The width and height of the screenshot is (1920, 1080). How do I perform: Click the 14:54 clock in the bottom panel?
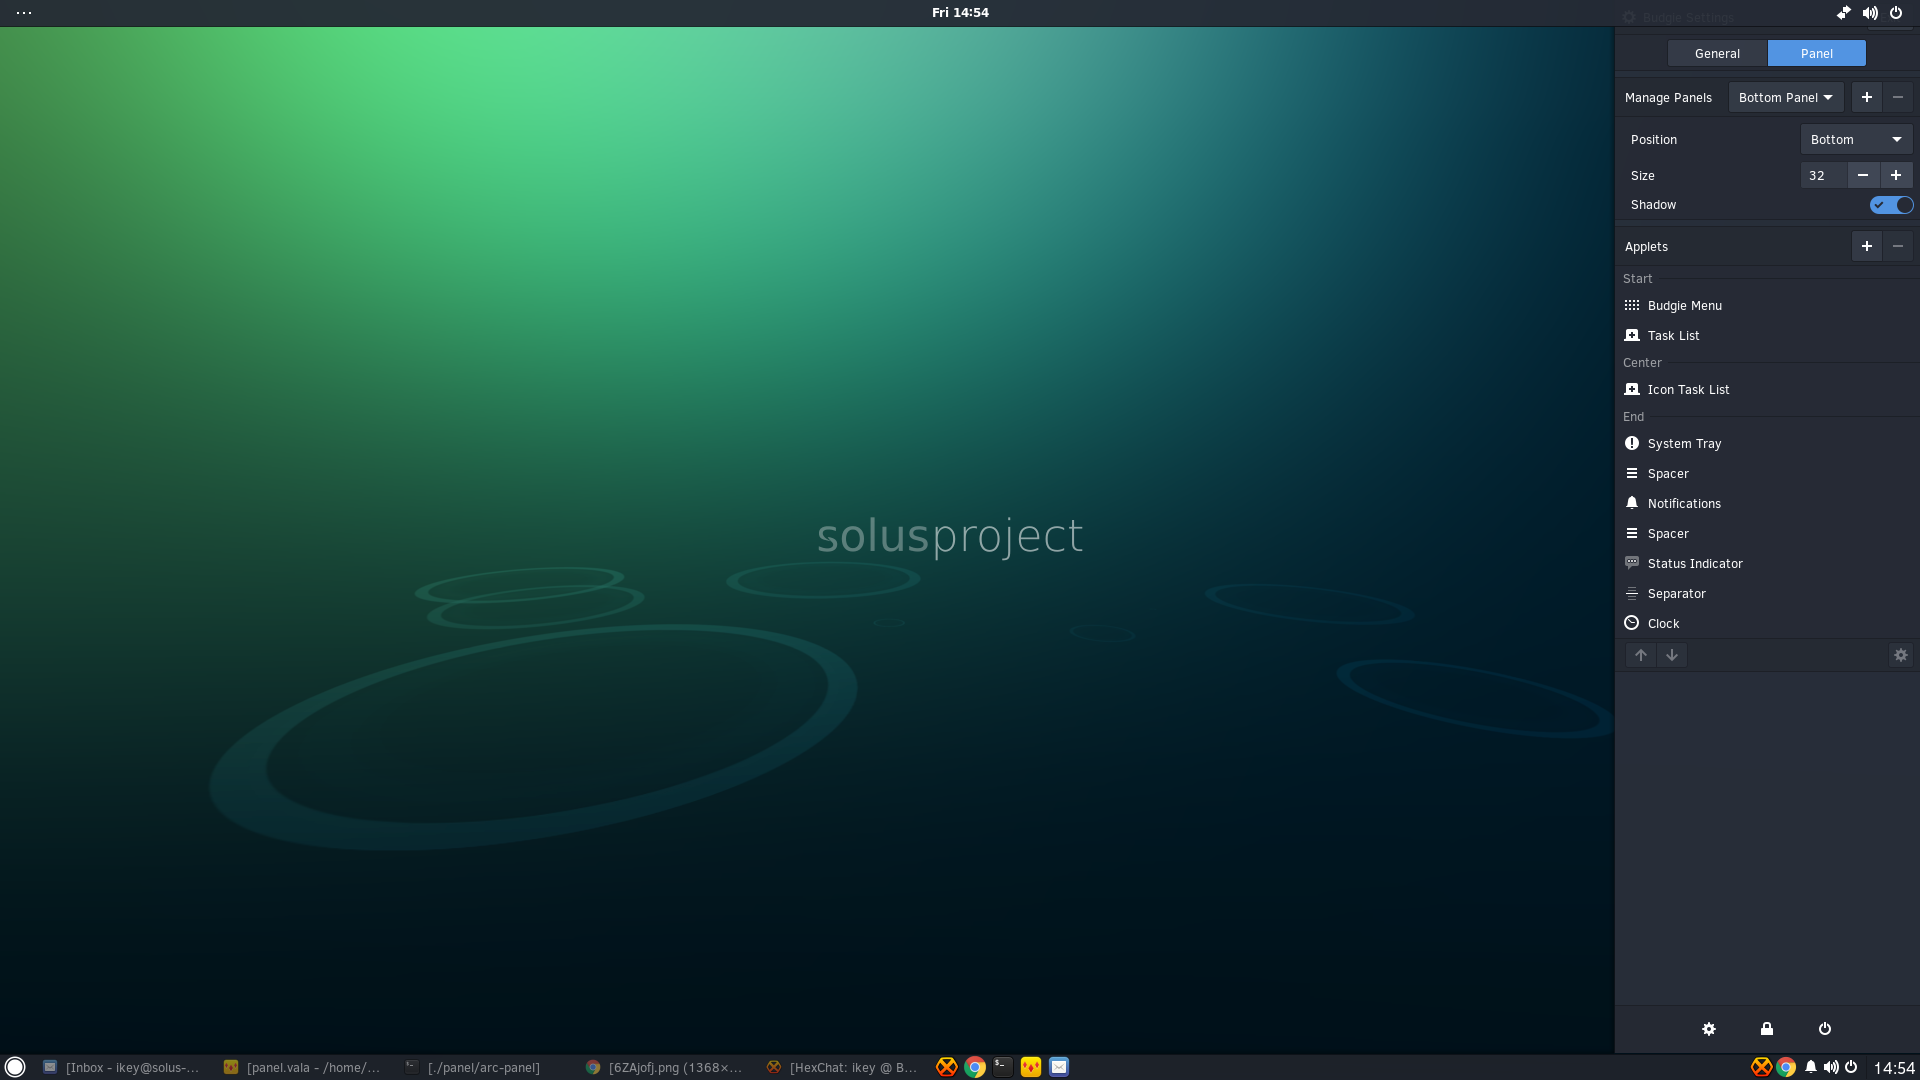[1894, 1068]
